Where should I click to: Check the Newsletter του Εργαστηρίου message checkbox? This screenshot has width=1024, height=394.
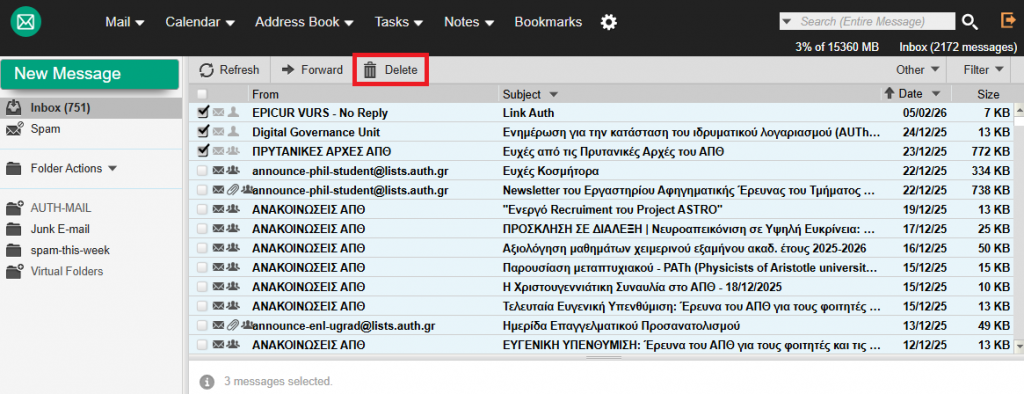coord(202,190)
